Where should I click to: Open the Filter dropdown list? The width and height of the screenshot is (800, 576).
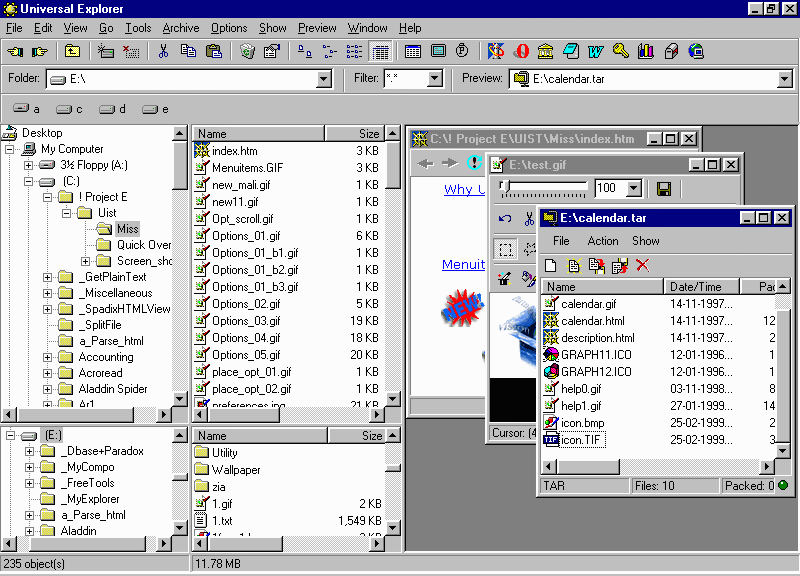click(x=435, y=79)
